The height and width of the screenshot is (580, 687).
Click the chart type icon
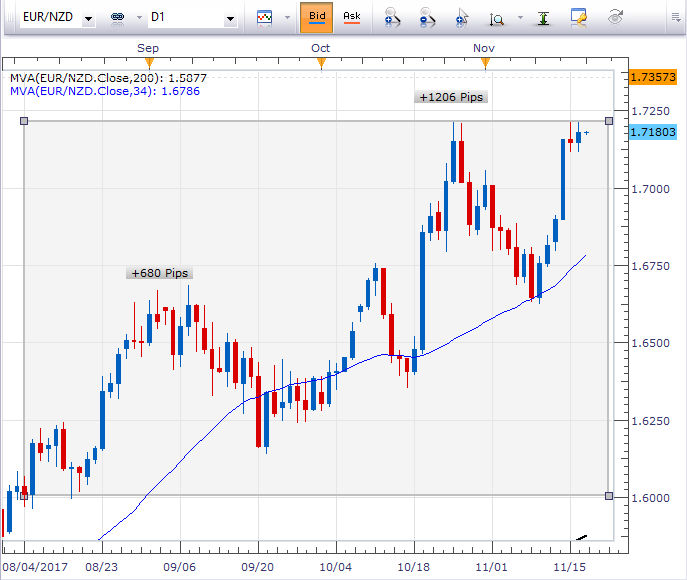[x=264, y=18]
